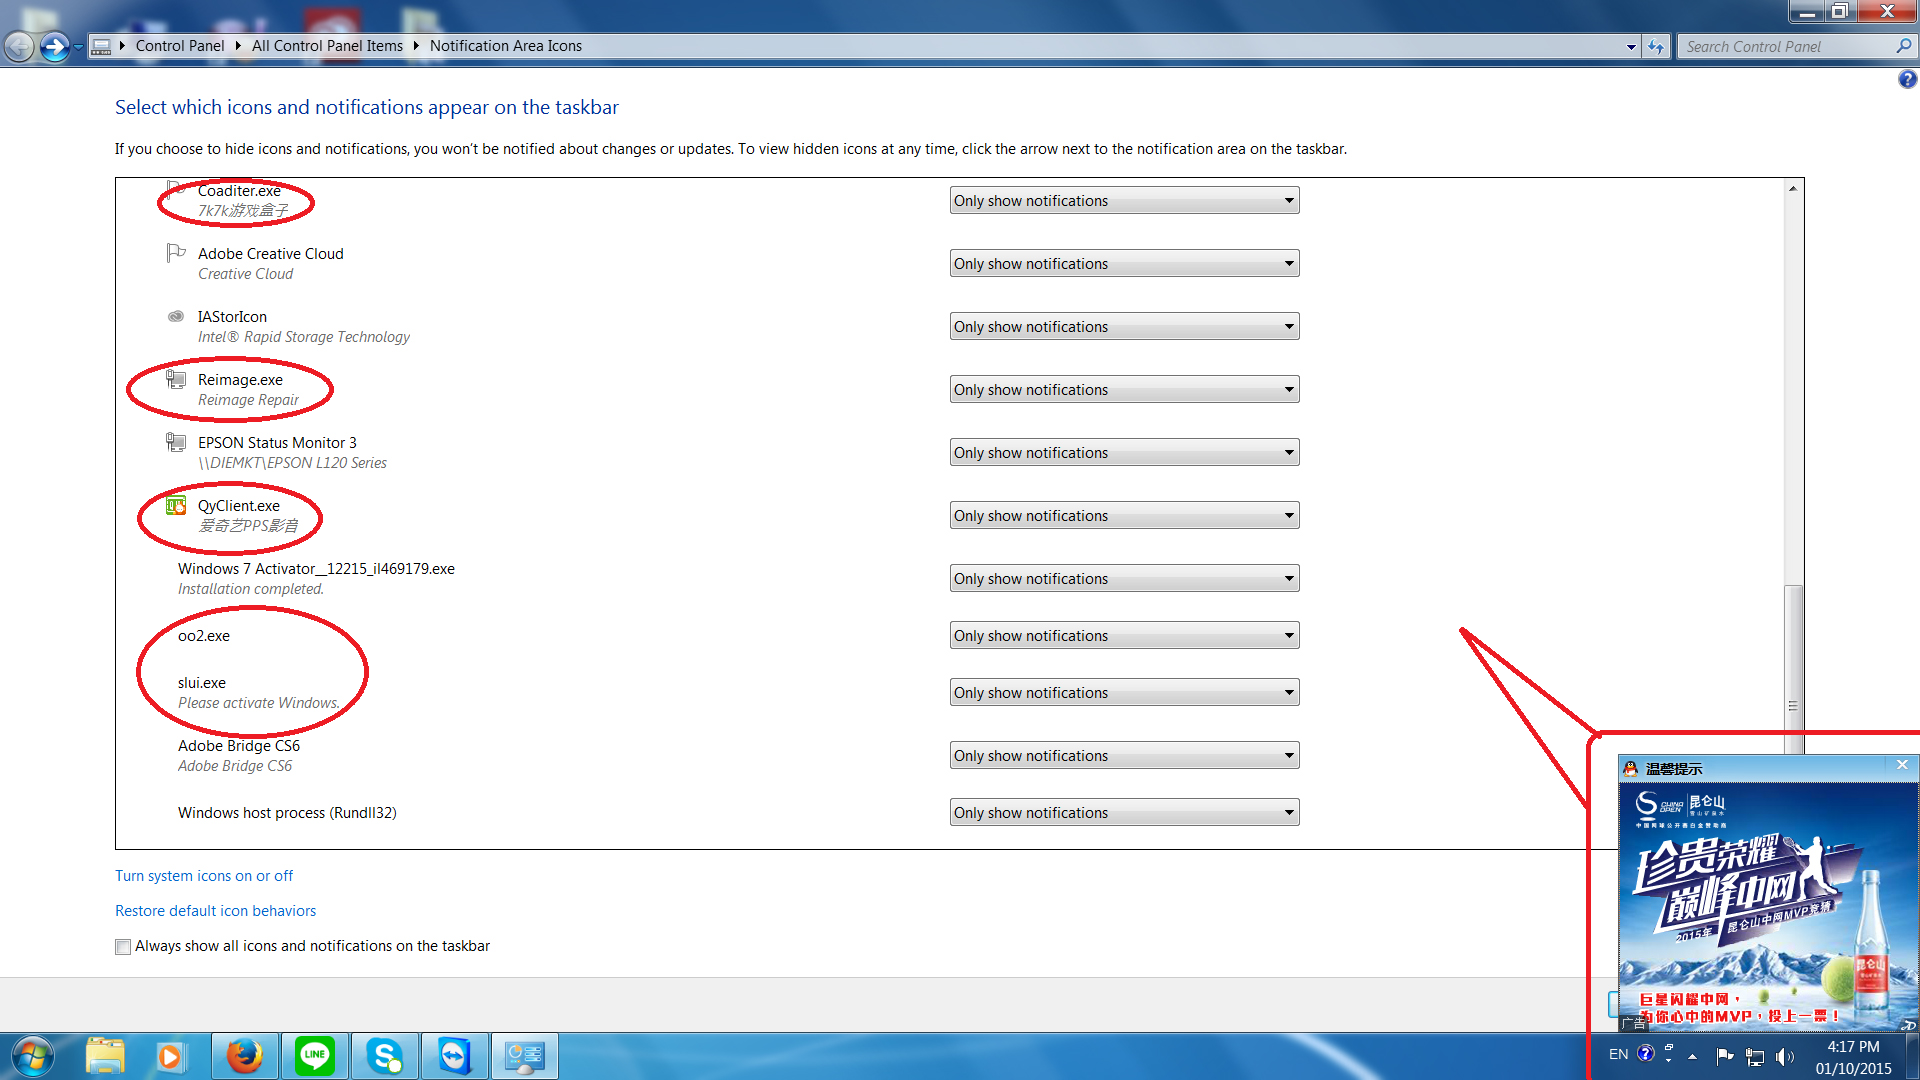Image resolution: width=1920 pixels, height=1080 pixels.
Task: Go to All Control Panel Items breadcrumb
Action: click(x=327, y=46)
